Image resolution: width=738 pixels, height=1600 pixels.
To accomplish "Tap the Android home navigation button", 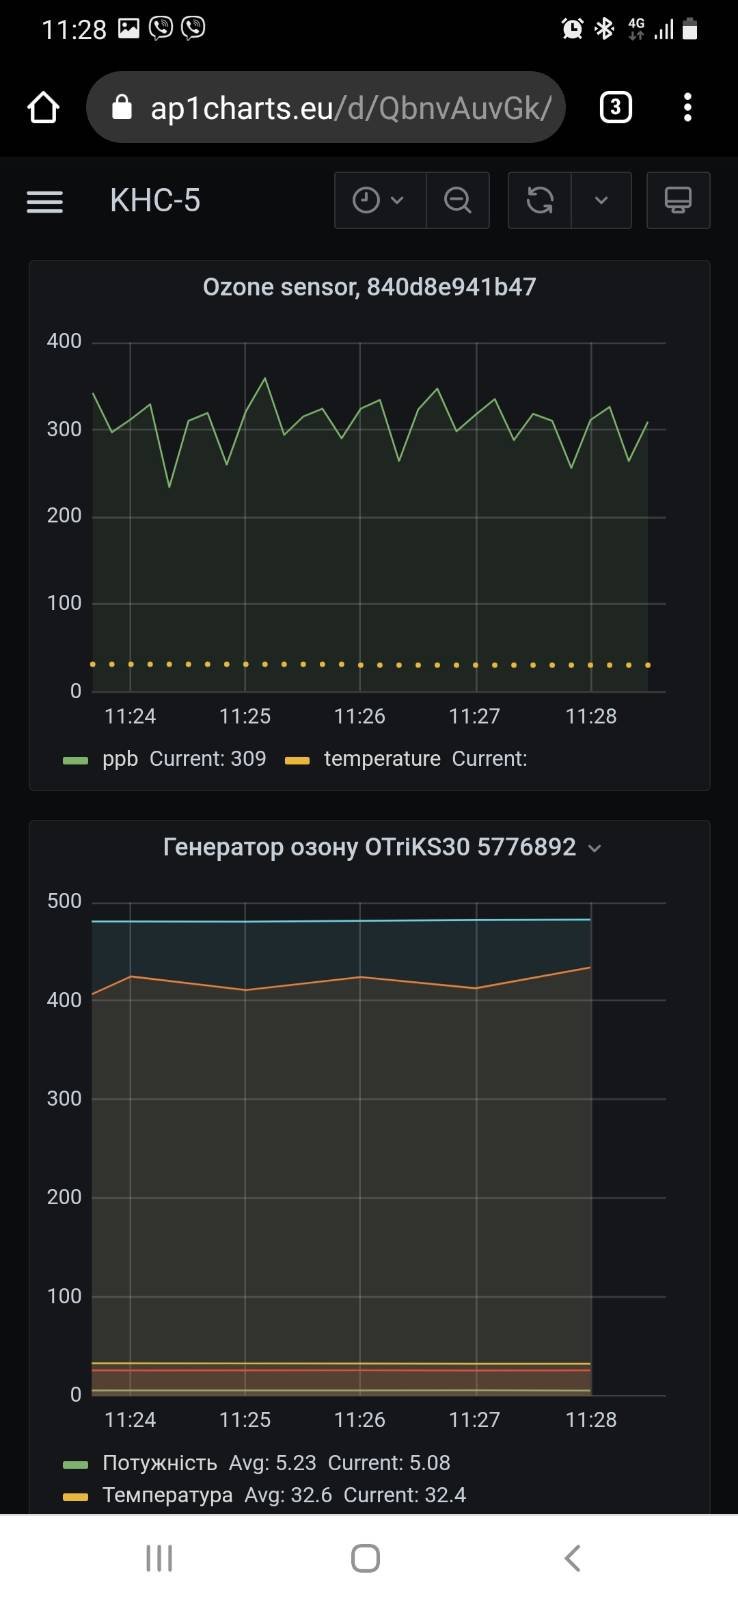I will pos(366,1558).
